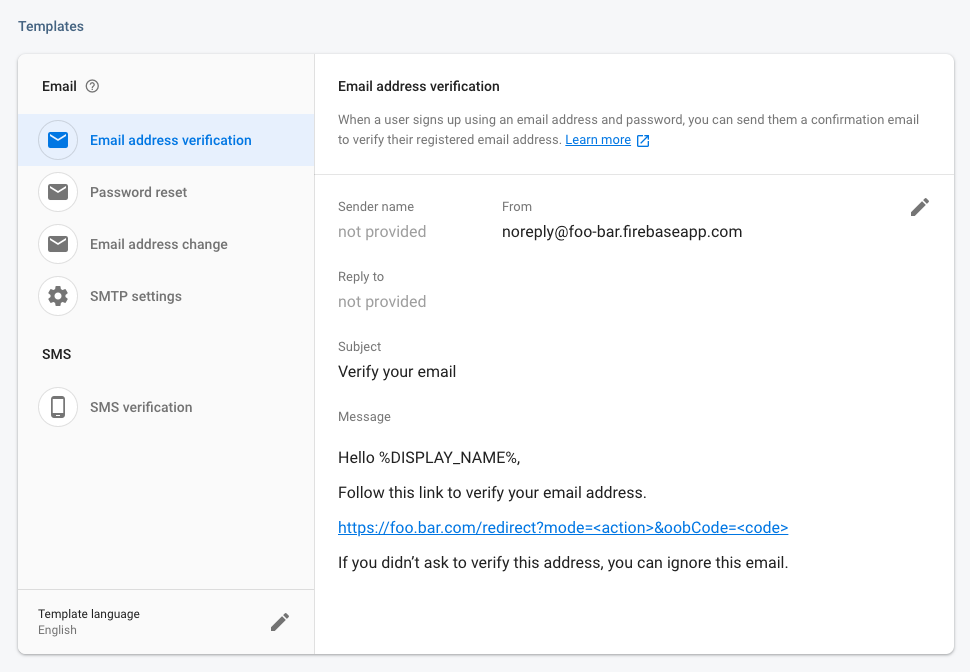The width and height of the screenshot is (970, 672).
Task: Click the pencil icon beside Template language
Action: click(x=280, y=622)
